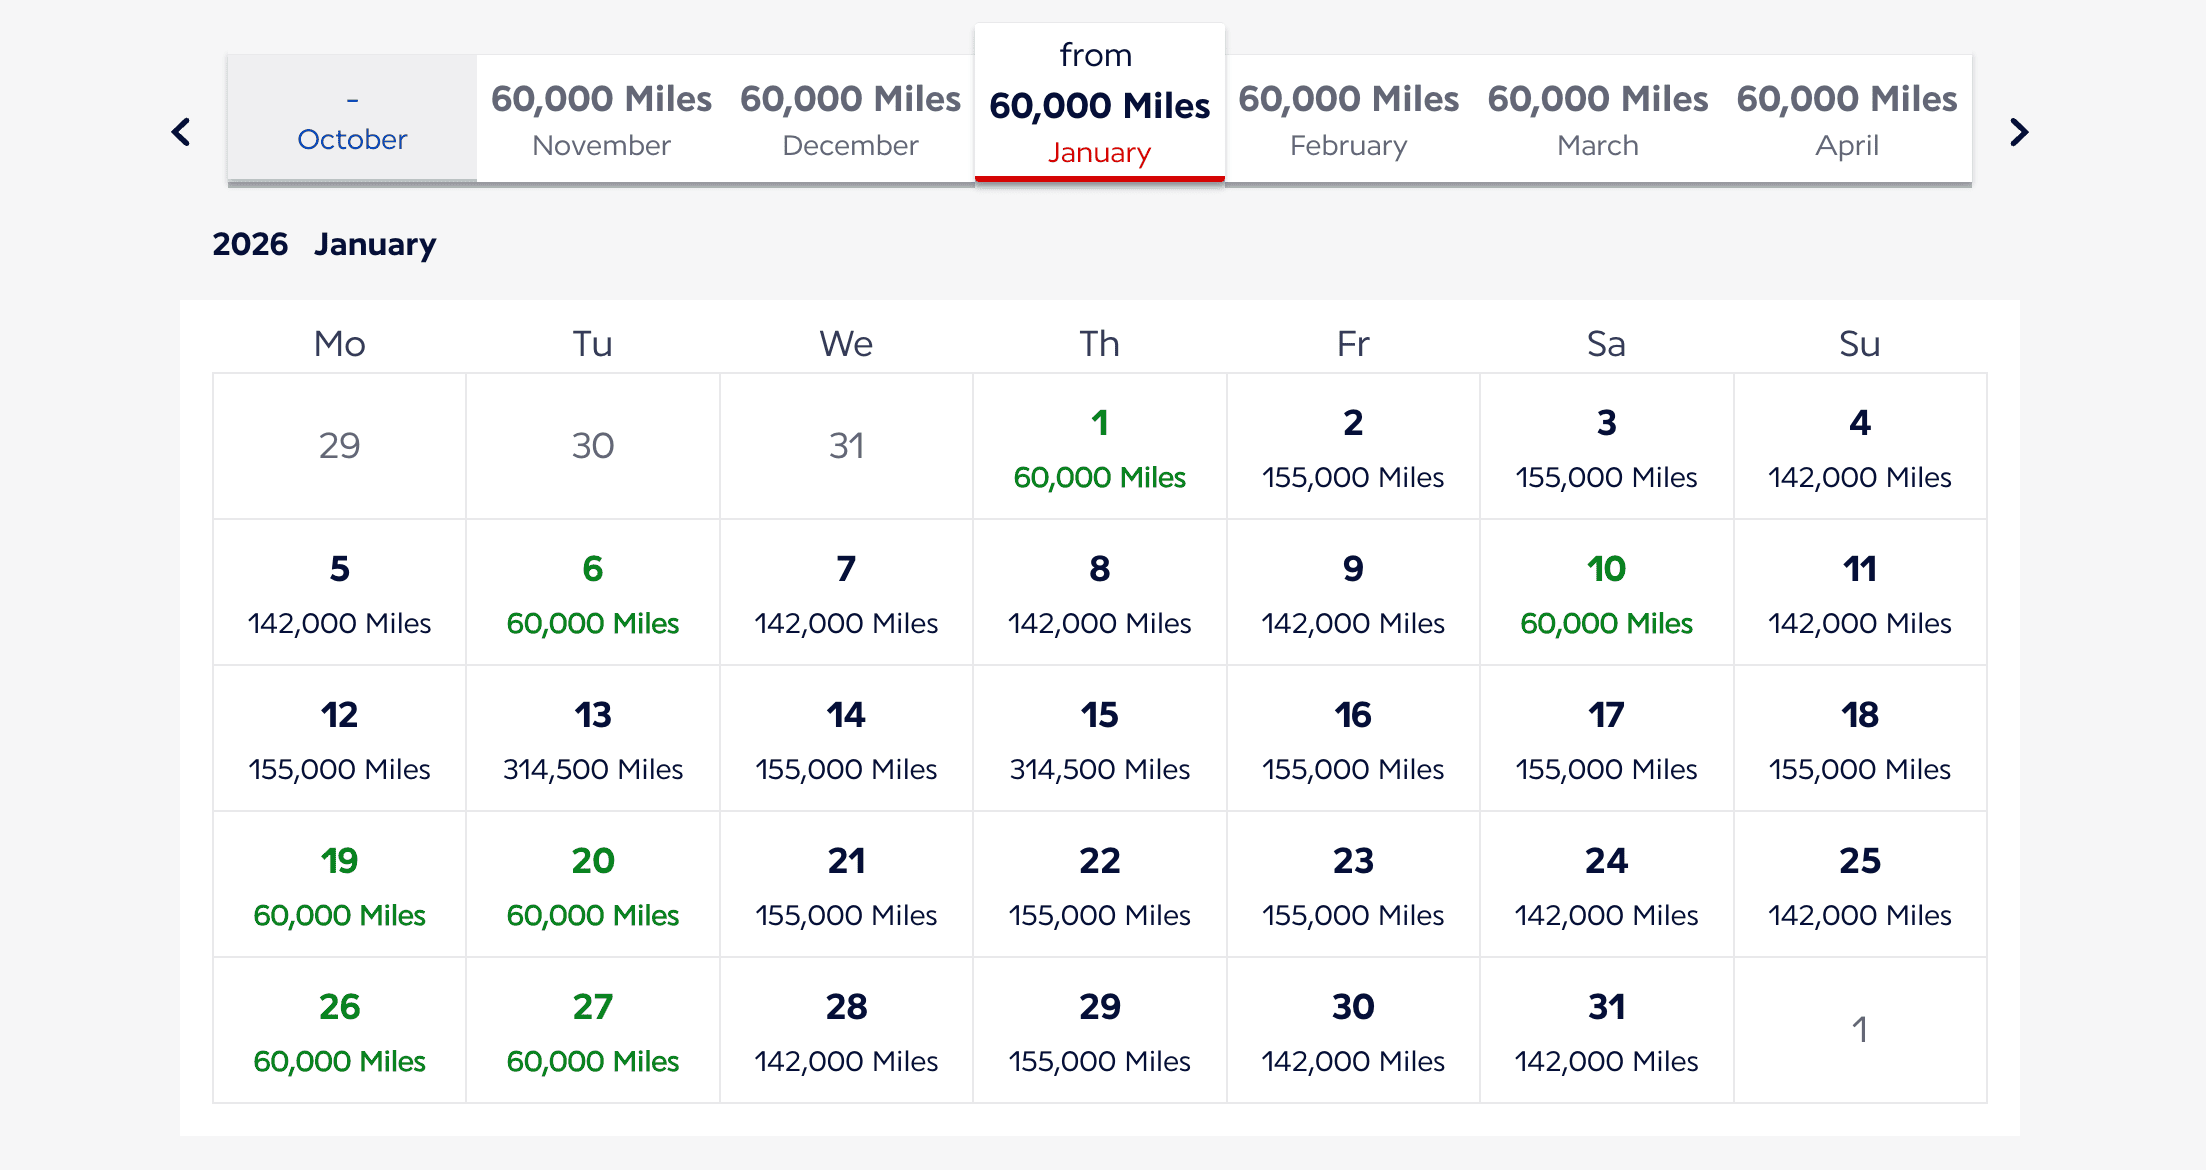Viewport: 2206px width, 1170px height.
Task: Click the February 1 date in the last row
Action: (1859, 1030)
